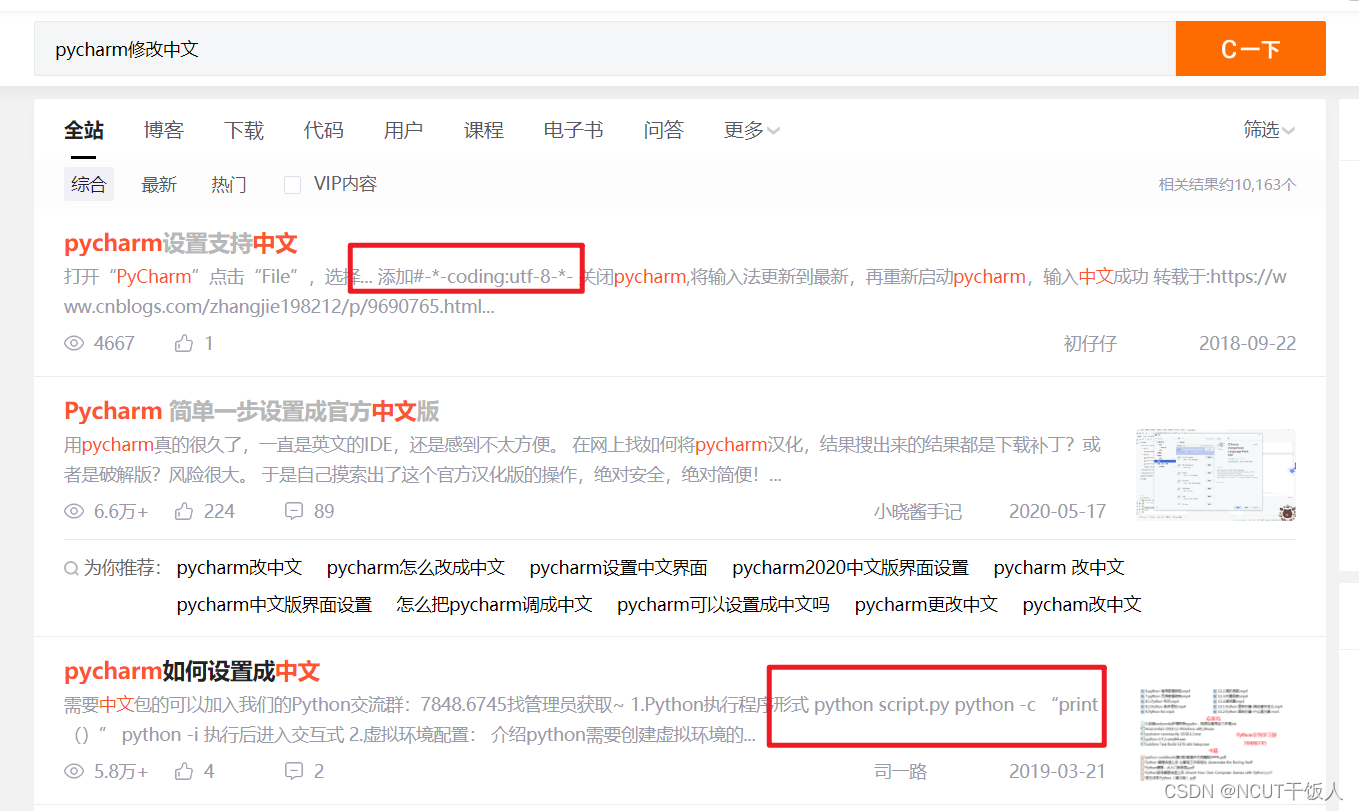Sort results by 综合
This screenshot has height=811, width=1359.
pyautogui.click(x=89, y=184)
